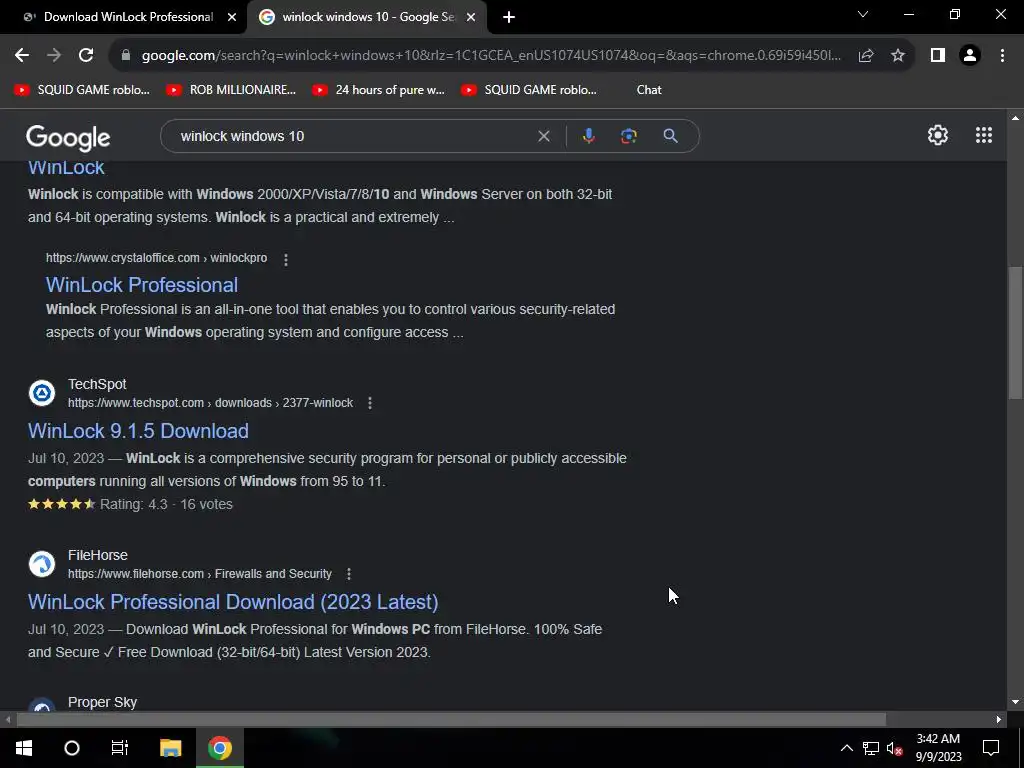Viewport: 1024px width, 768px height.
Task: Open the tab search dropdown arrow
Action: [863, 14]
